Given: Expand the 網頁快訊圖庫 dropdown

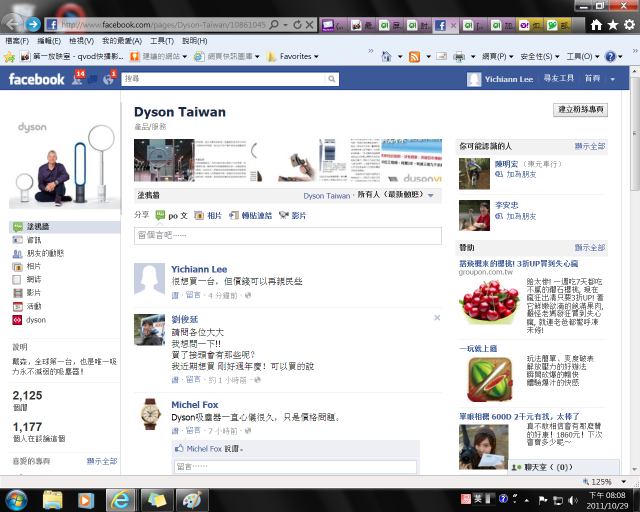Looking at the screenshot, I should pos(258,57).
